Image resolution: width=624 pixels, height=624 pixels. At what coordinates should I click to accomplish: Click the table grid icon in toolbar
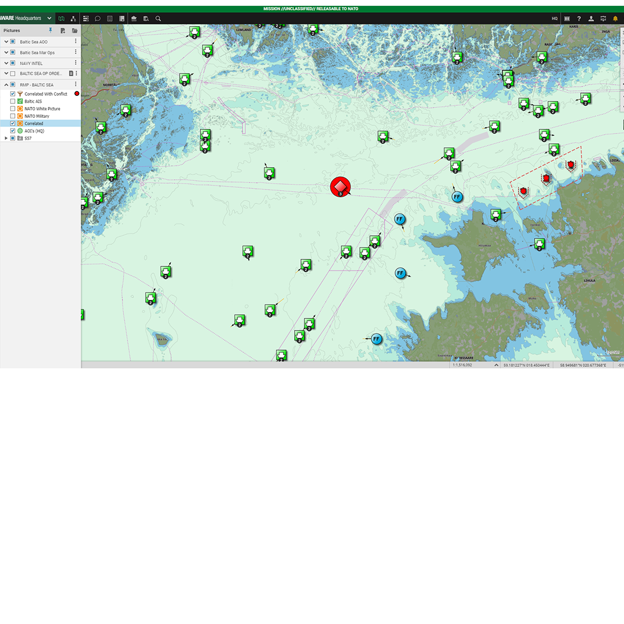click(110, 18)
